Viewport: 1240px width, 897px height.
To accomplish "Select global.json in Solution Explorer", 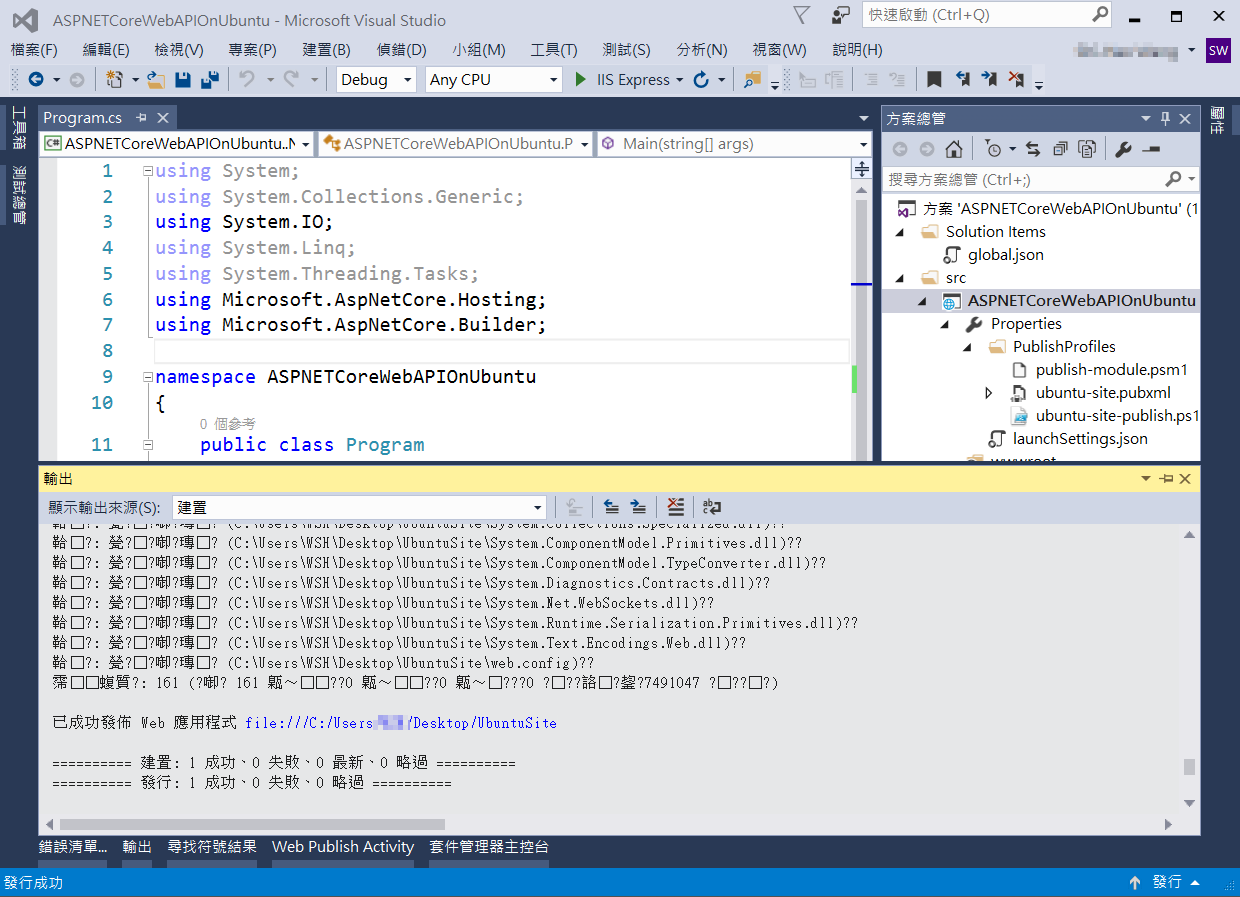I will 1005,255.
